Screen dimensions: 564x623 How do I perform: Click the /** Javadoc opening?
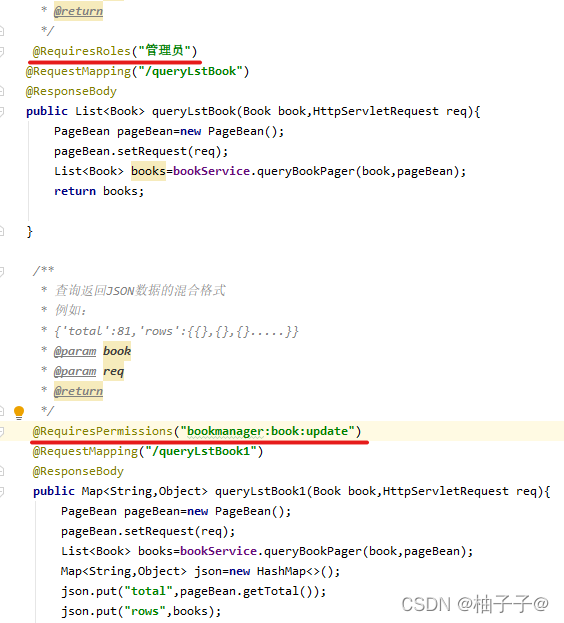(44, 271)
